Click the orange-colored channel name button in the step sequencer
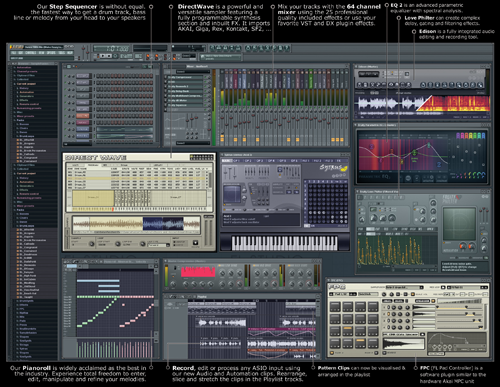The image size is (500, 387). pos(82,116)
